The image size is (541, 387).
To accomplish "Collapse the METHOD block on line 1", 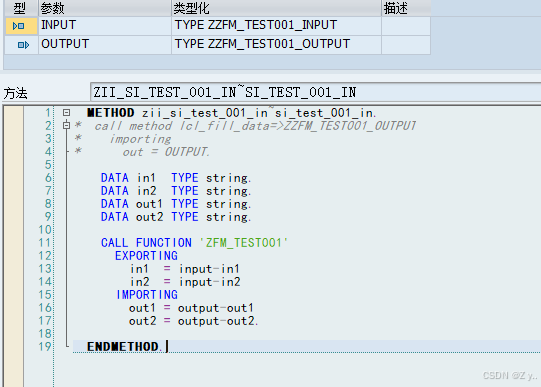I will click(67, 112).
